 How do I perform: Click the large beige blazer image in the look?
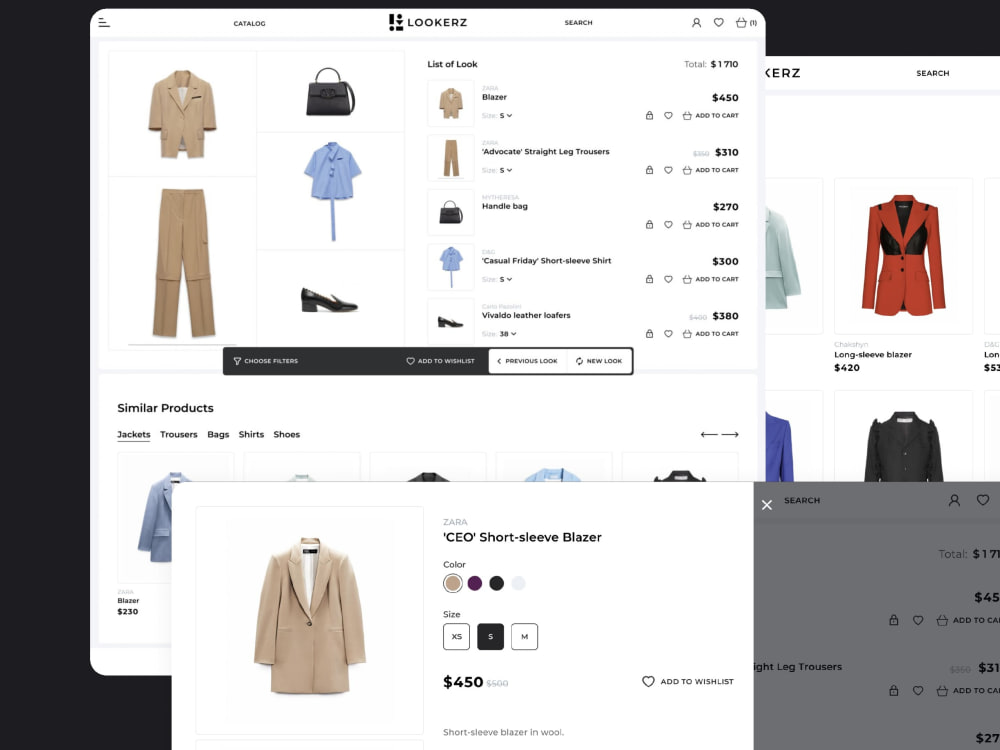(182, 114)
